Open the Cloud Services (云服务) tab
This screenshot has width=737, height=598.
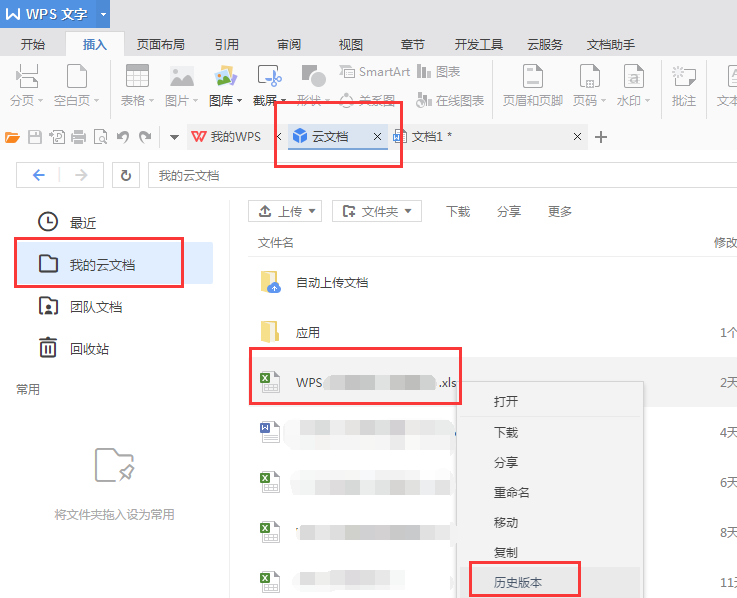click(x=544, y=45)
